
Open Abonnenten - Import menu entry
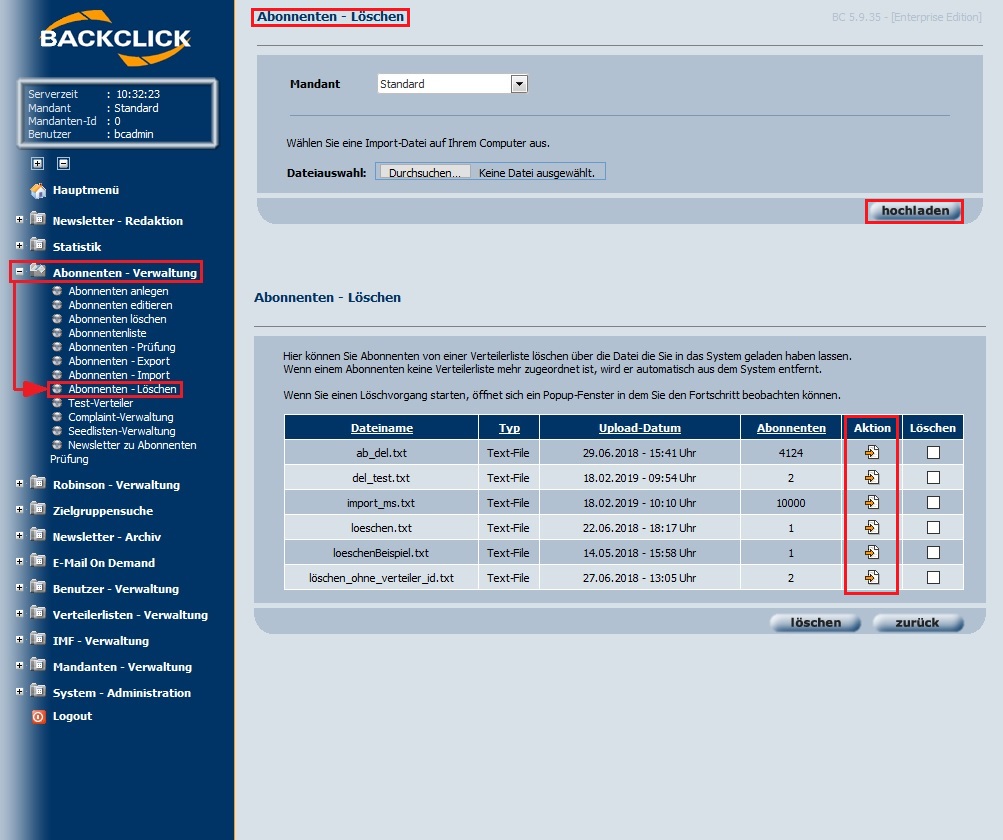click(x=118, y=375)
